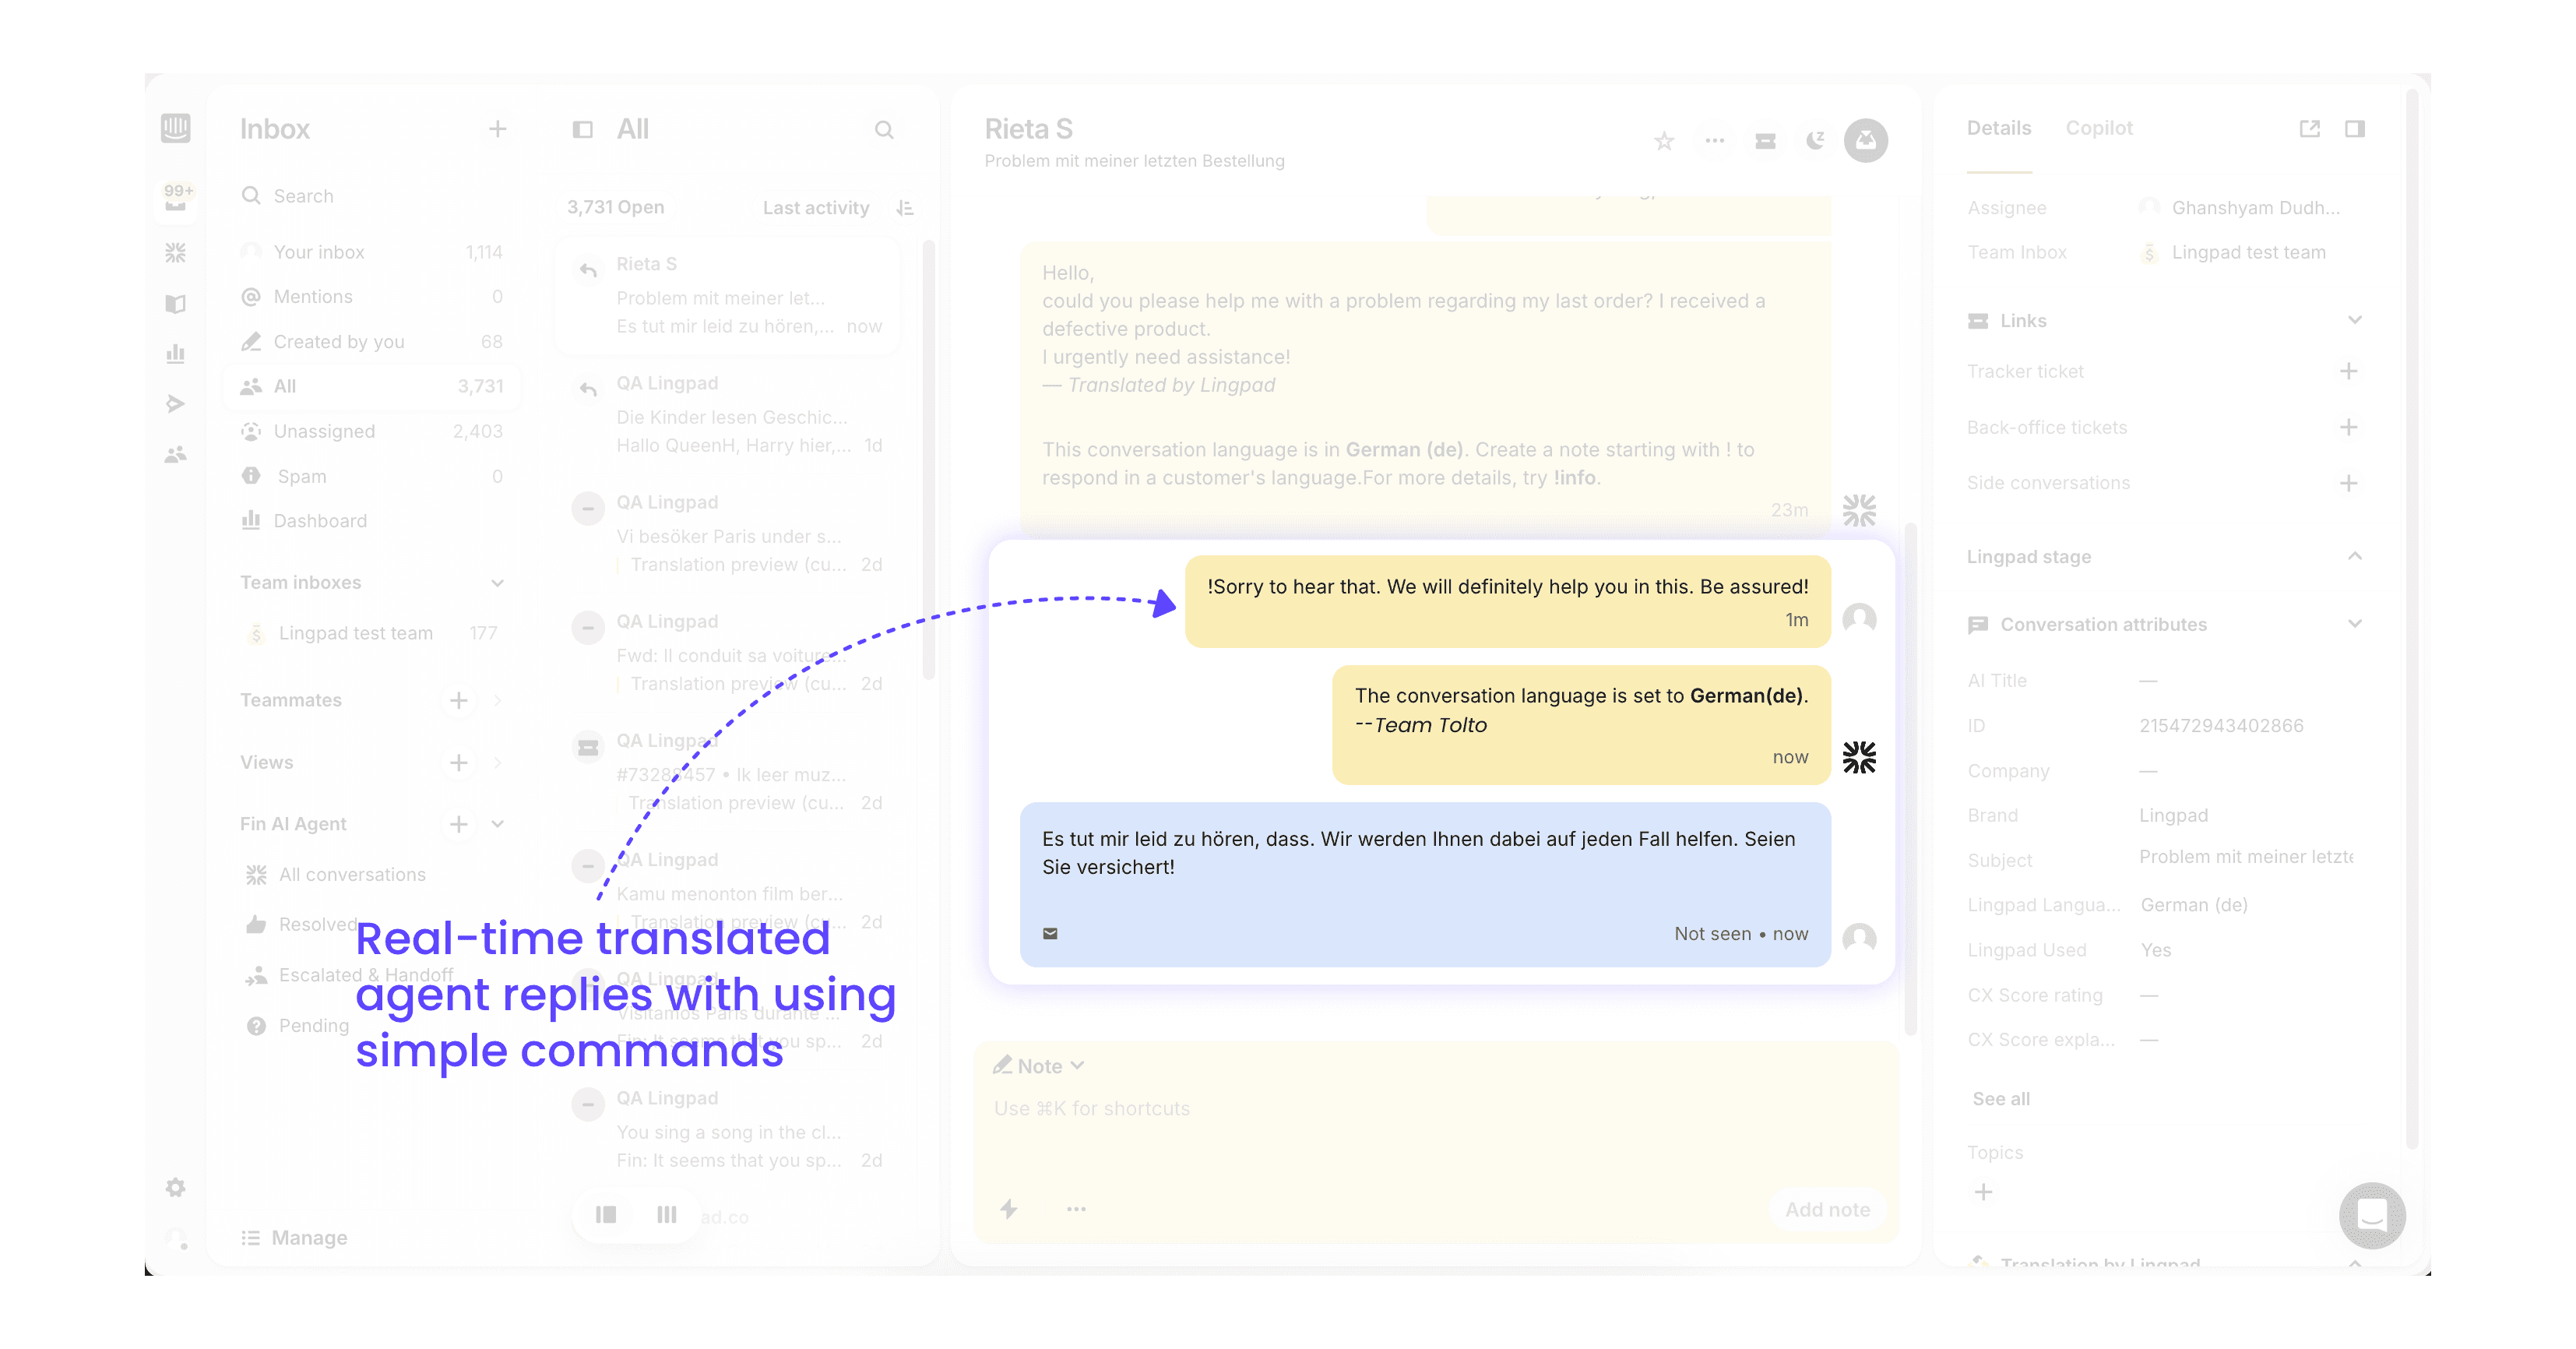Viewport: 2576px width, 1349px height.
Task: Open the Intercom messenger launcher bubble
Action: [2371, 1215]
